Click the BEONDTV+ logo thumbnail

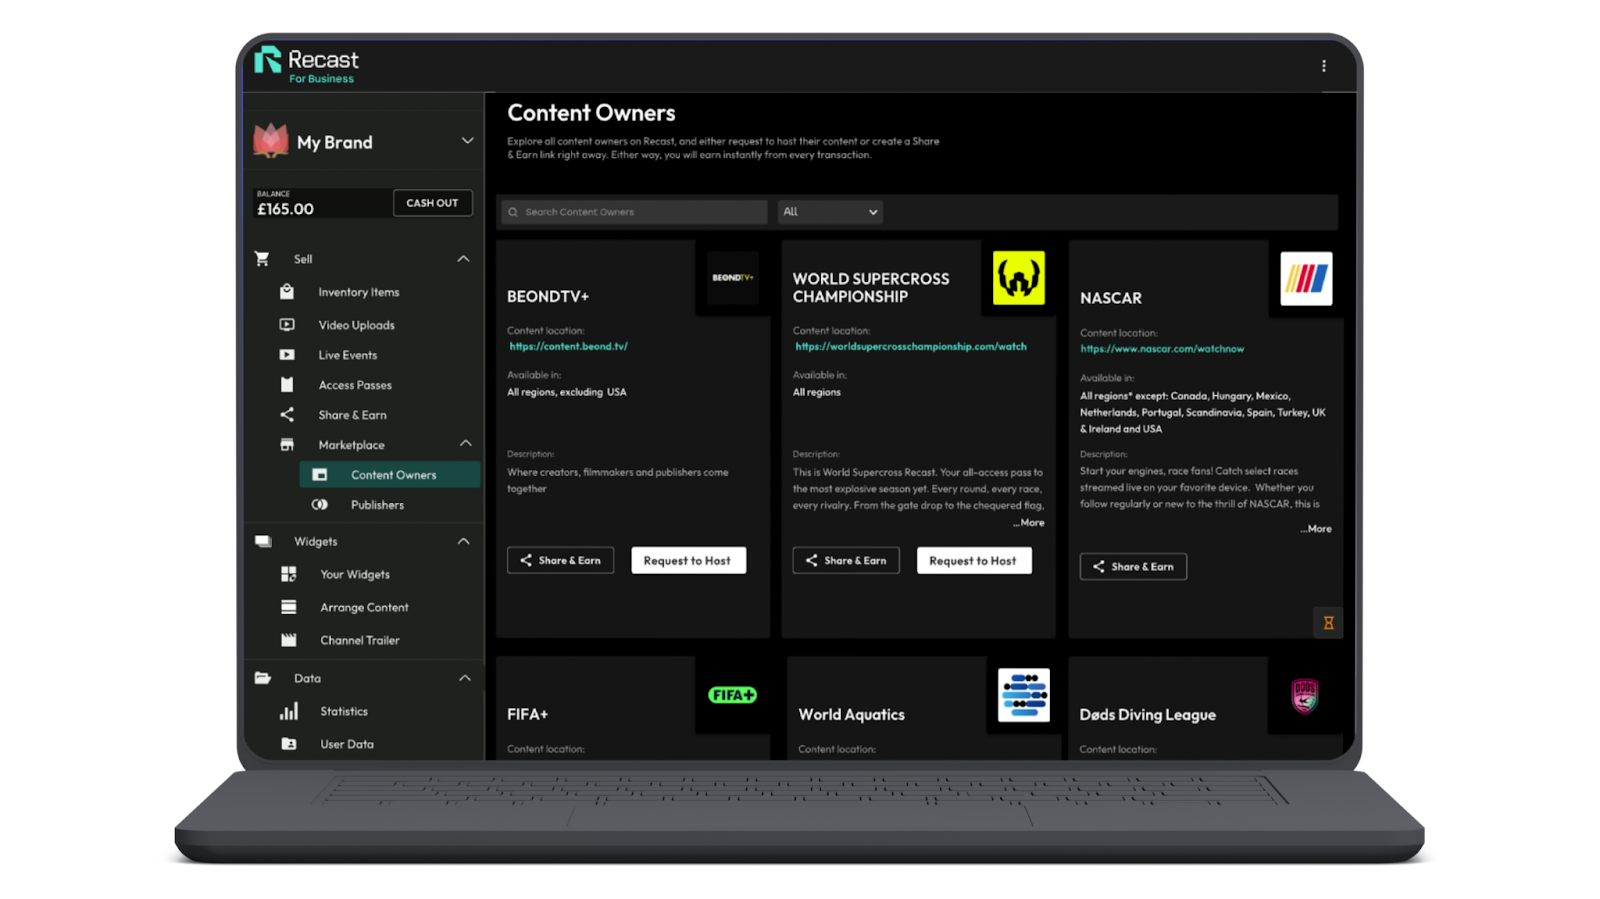click(x=733, y=278)
